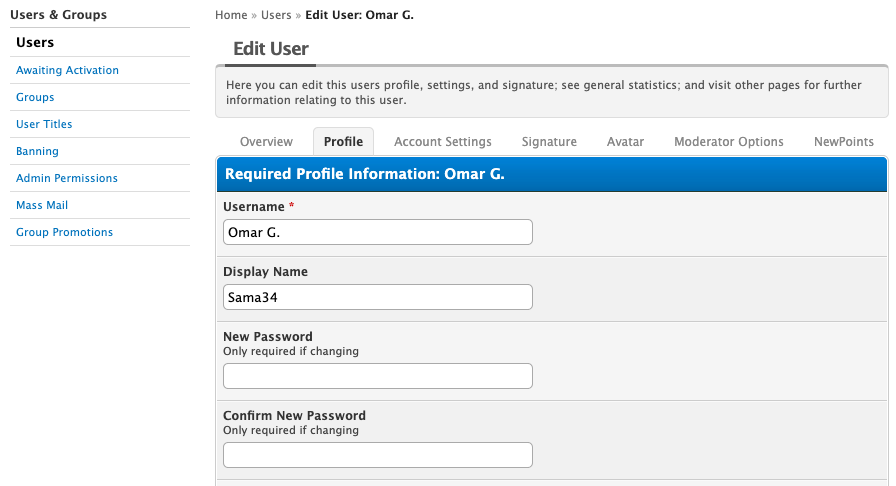Image resolution: width=896 pixels, height=486 pixels.
Task: Go to the Moderator Options tab
Action: 728,142
